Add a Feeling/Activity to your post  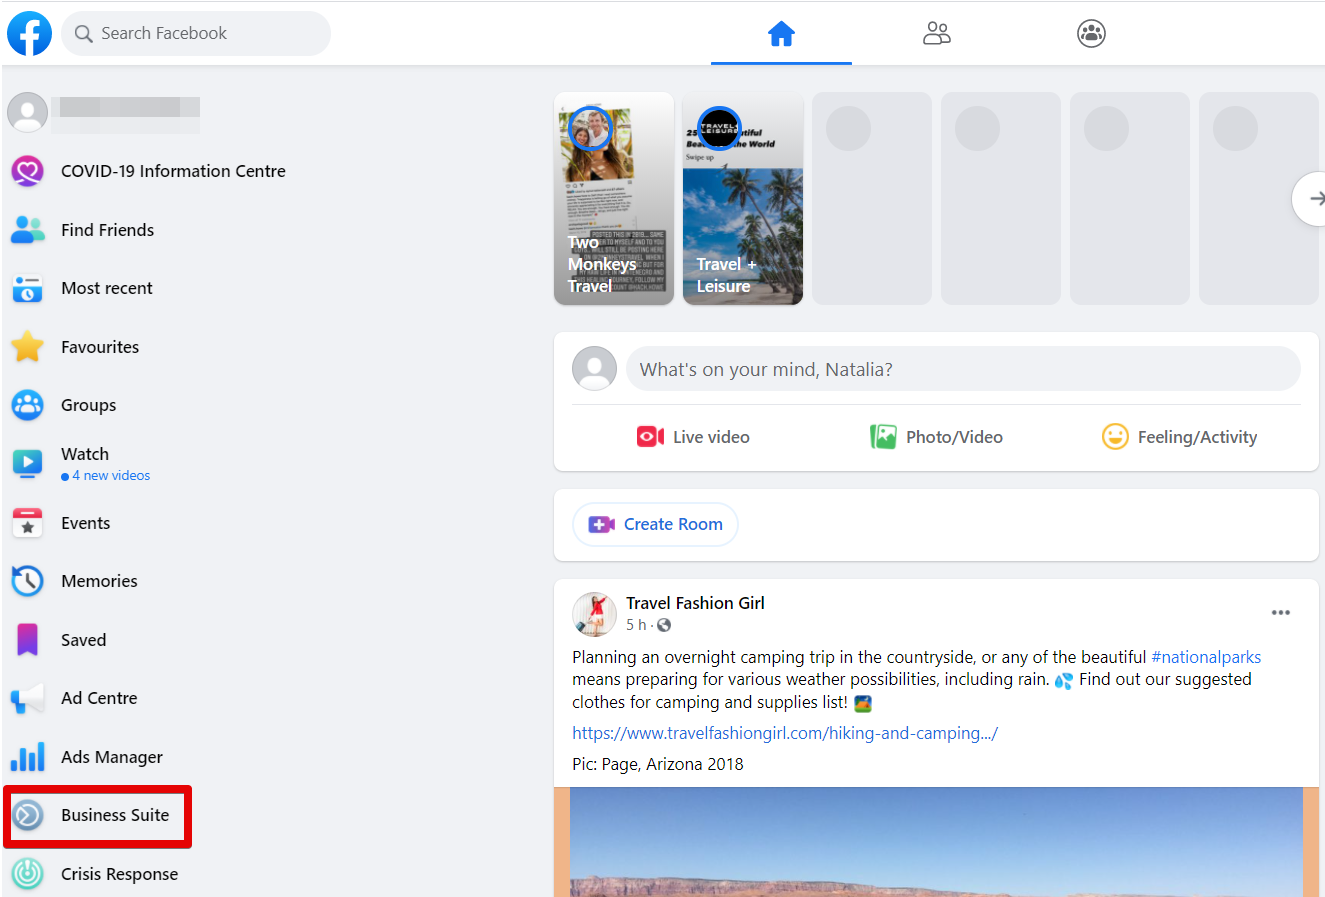(x=1180, y=436)
